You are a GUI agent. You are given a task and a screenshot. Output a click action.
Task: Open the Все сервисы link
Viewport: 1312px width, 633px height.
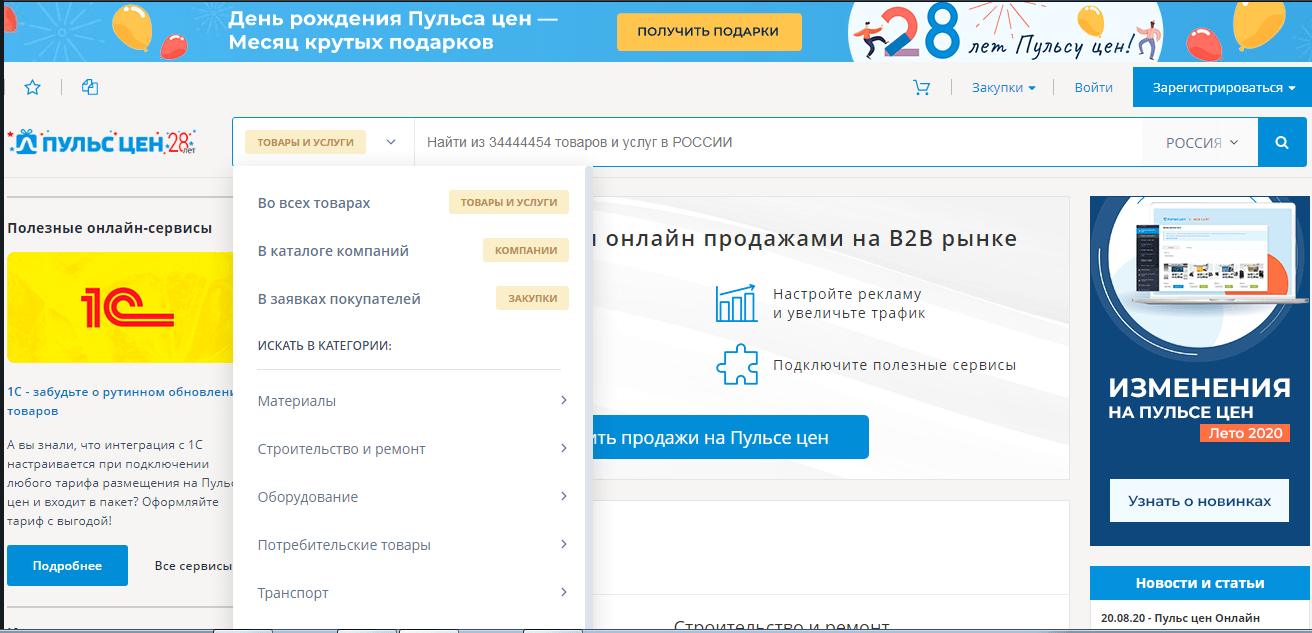click(x=193, y=566)
